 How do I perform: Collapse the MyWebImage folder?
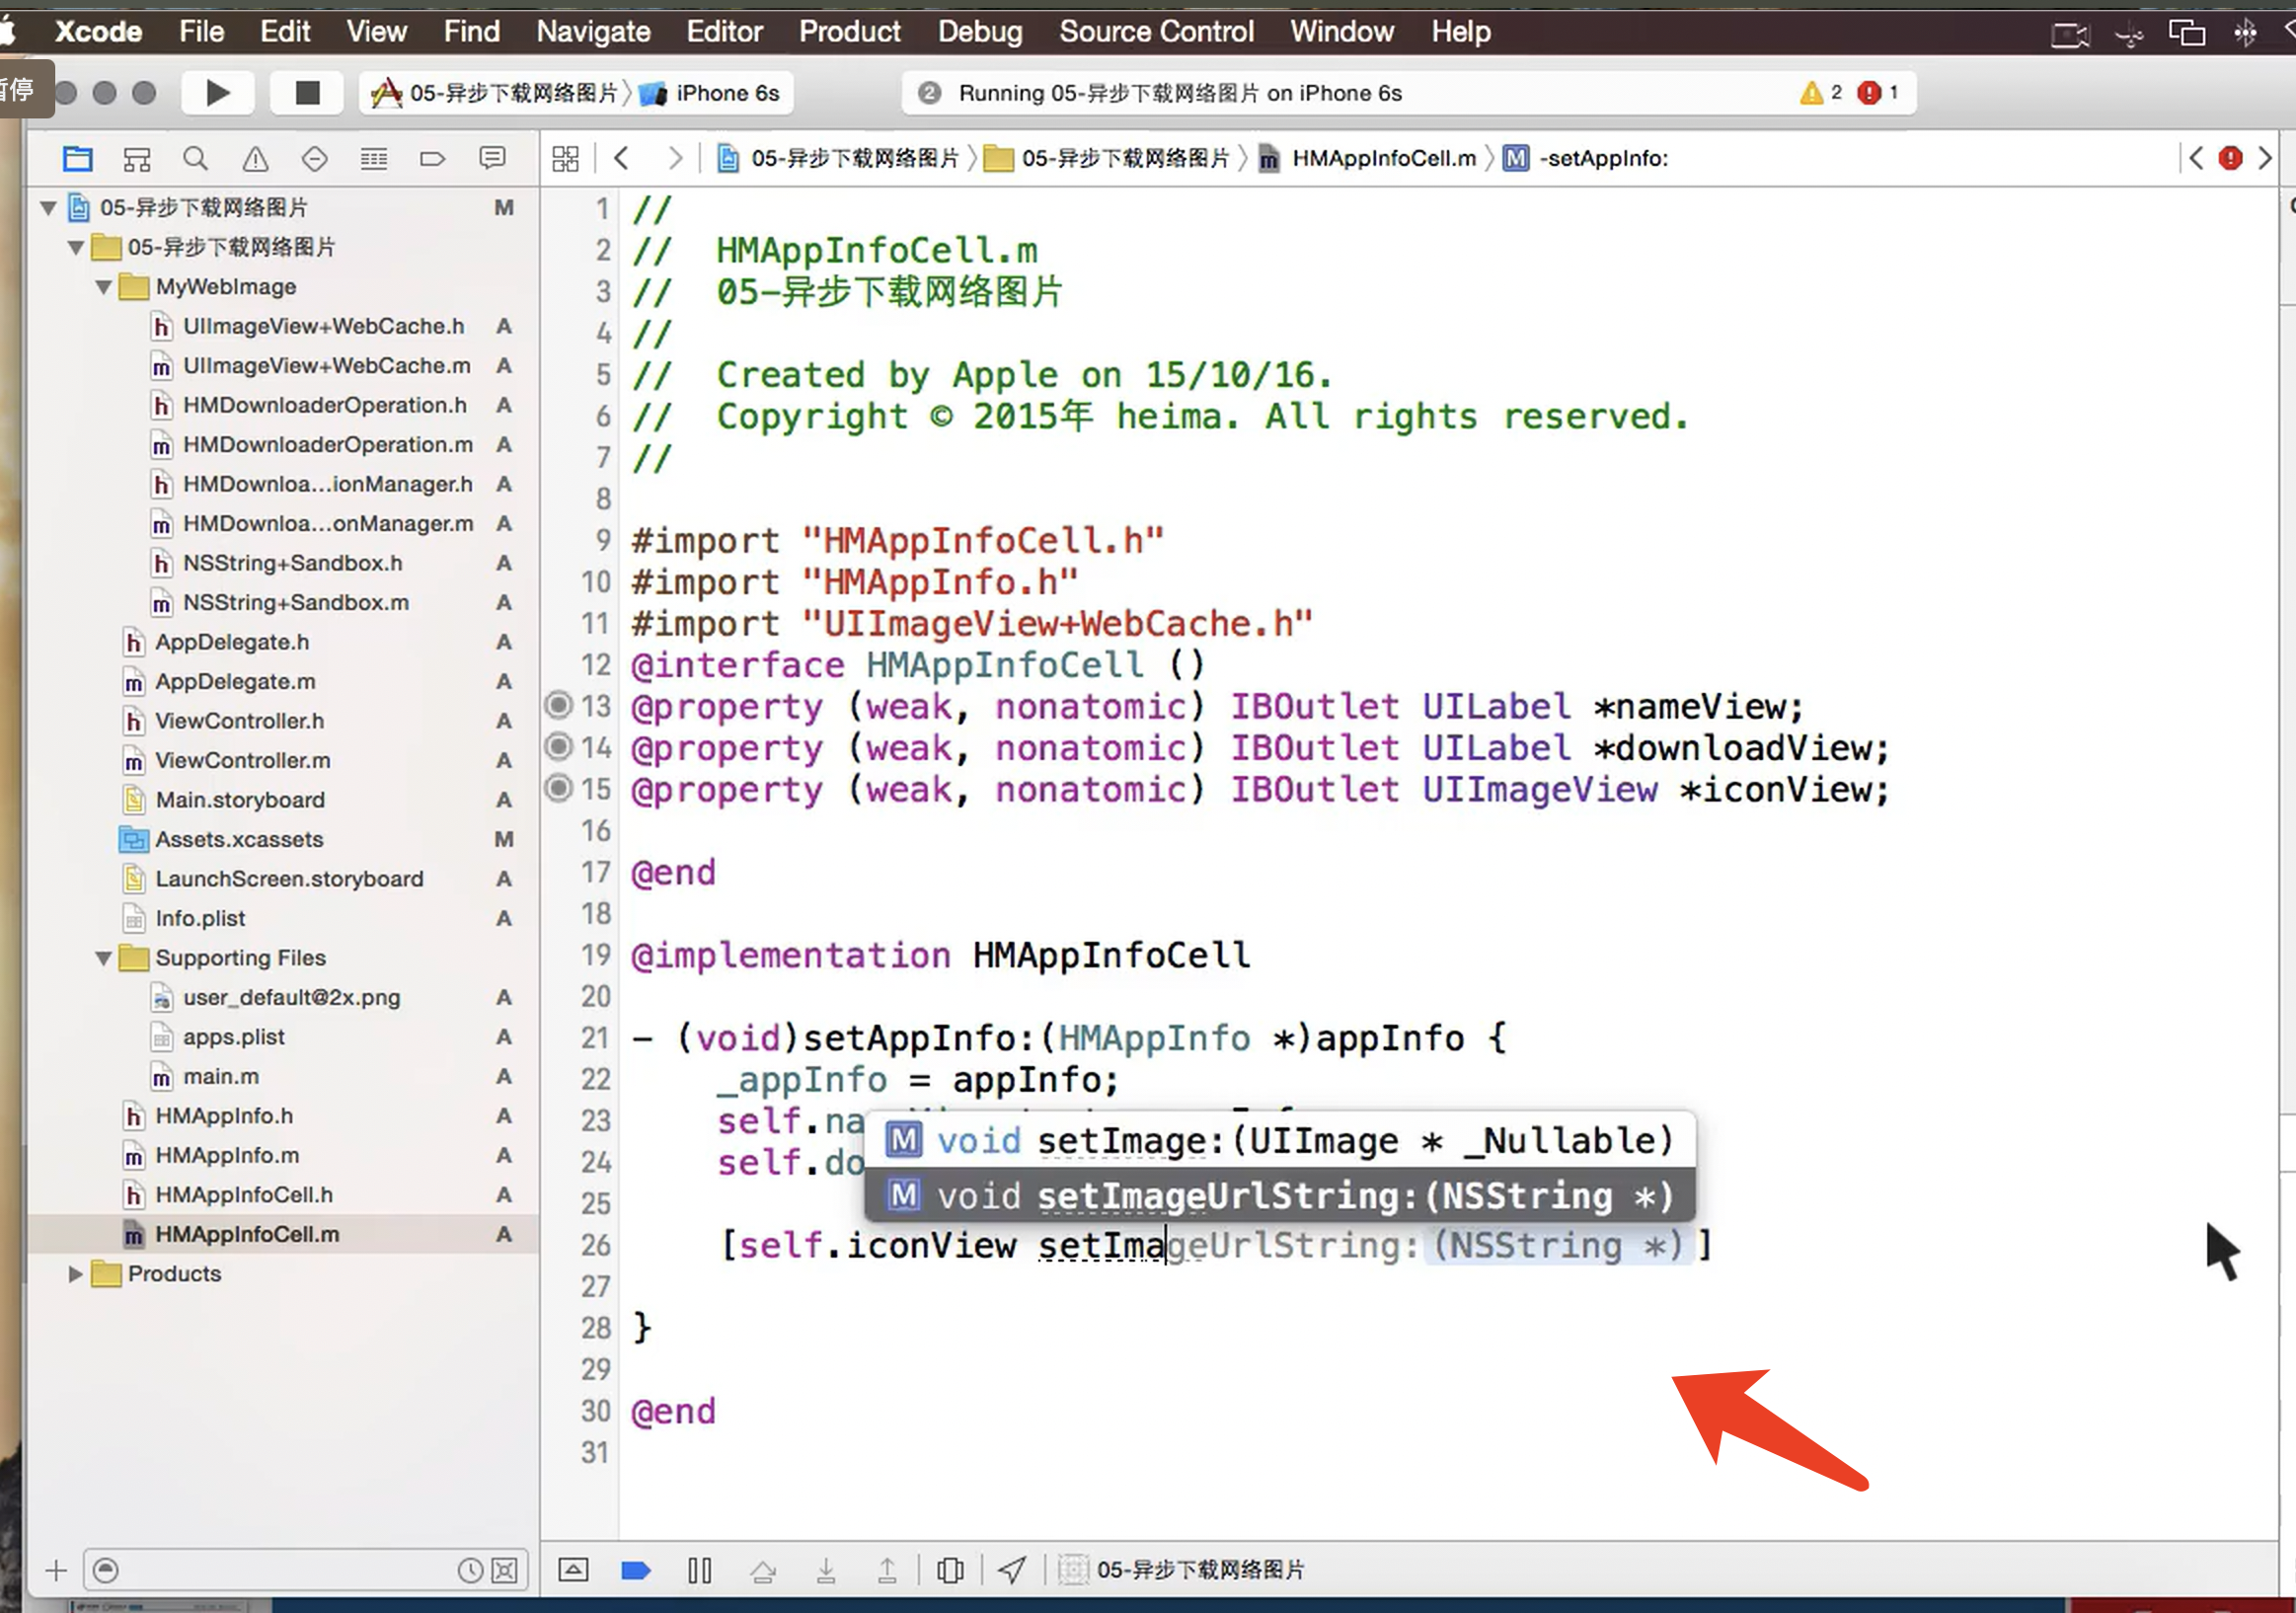(x=103, y=287)
